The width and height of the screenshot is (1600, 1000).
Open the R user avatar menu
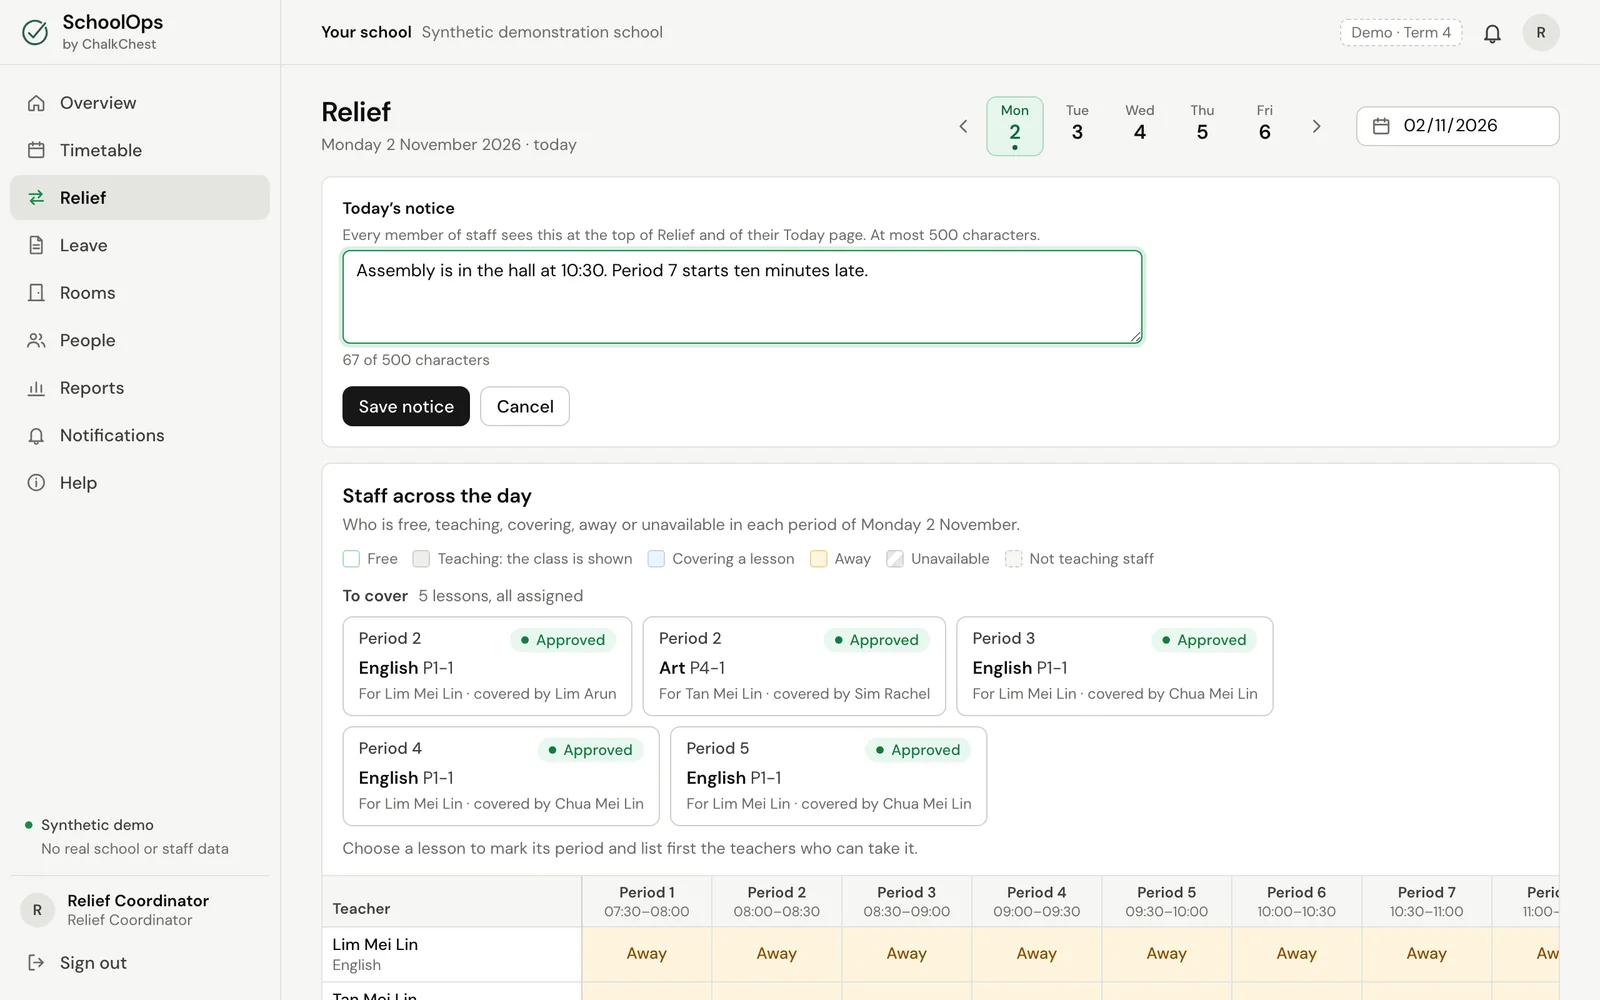[1541, 33]
